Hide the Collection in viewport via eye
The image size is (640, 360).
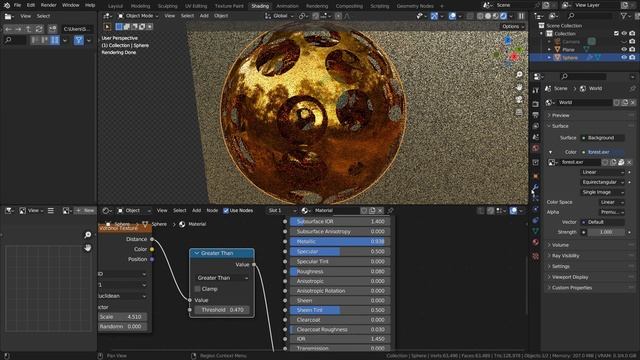624,33
